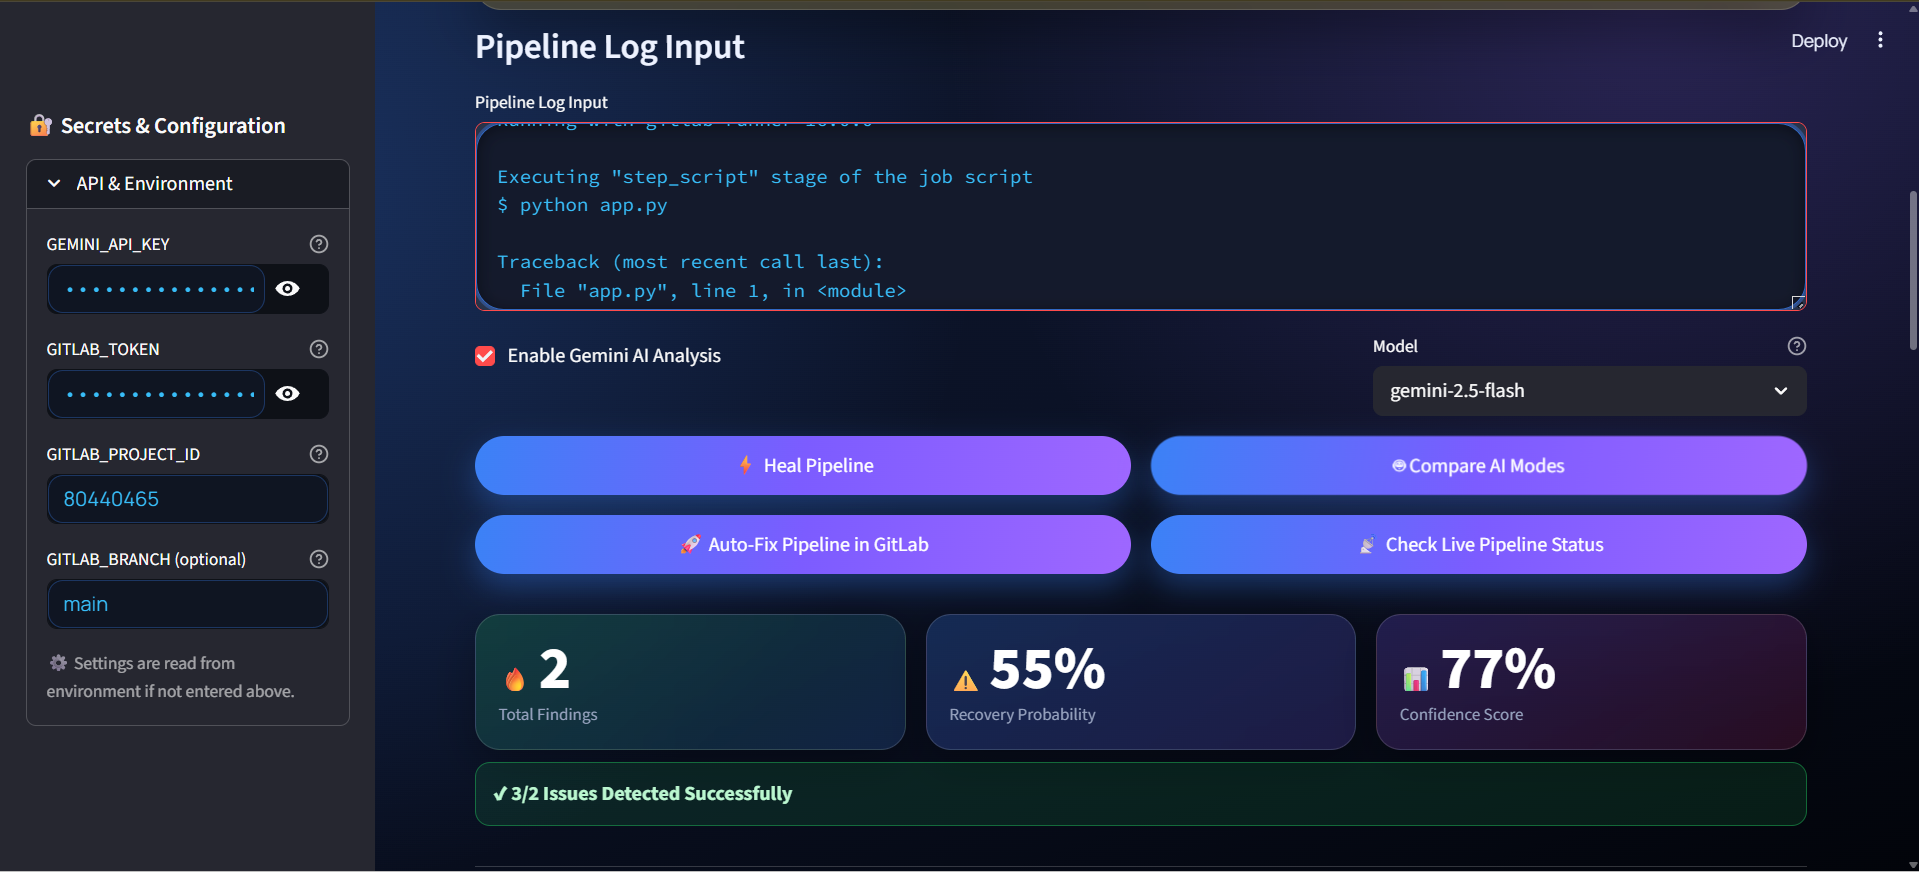
Task: Click the 'Pipeline Log Input' heading
Action: (x=609, y=47)
